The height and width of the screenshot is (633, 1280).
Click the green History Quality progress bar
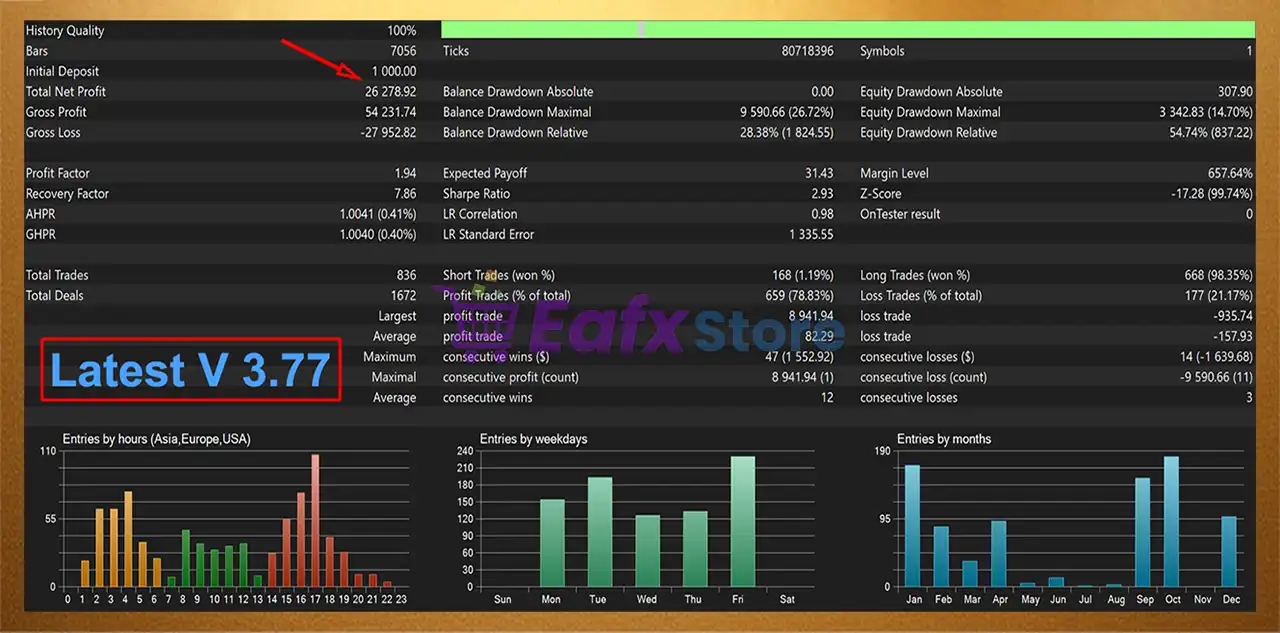coord(847,30)
